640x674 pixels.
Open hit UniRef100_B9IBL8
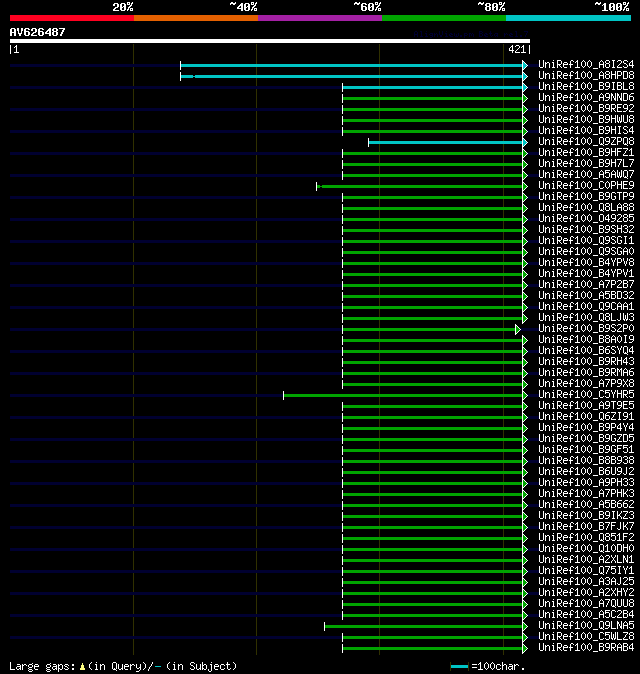click(x=586, y=86)
